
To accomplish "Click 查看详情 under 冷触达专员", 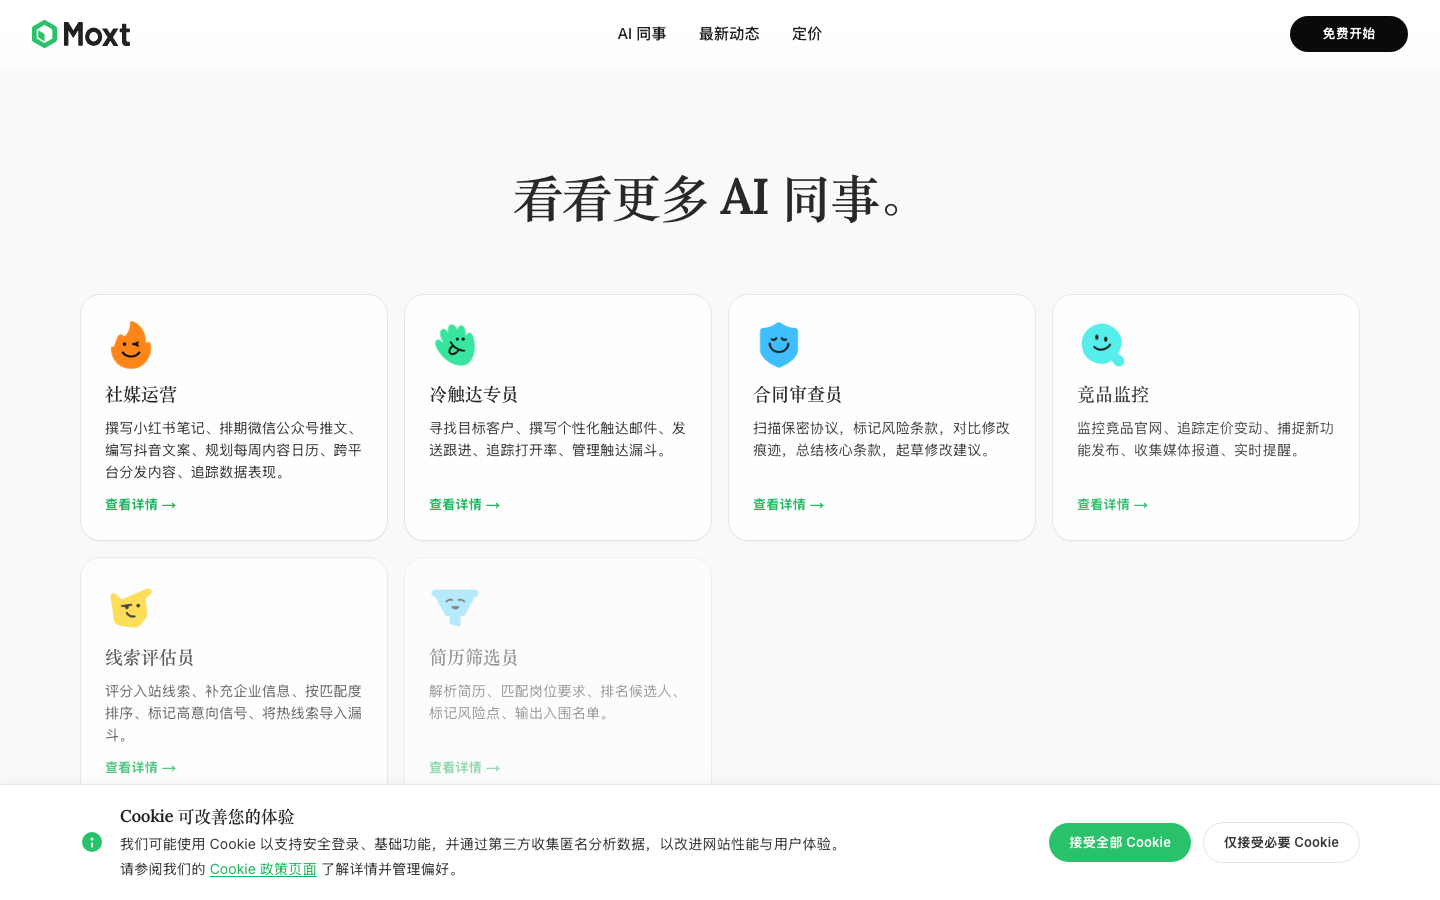I will coord(465,505).
